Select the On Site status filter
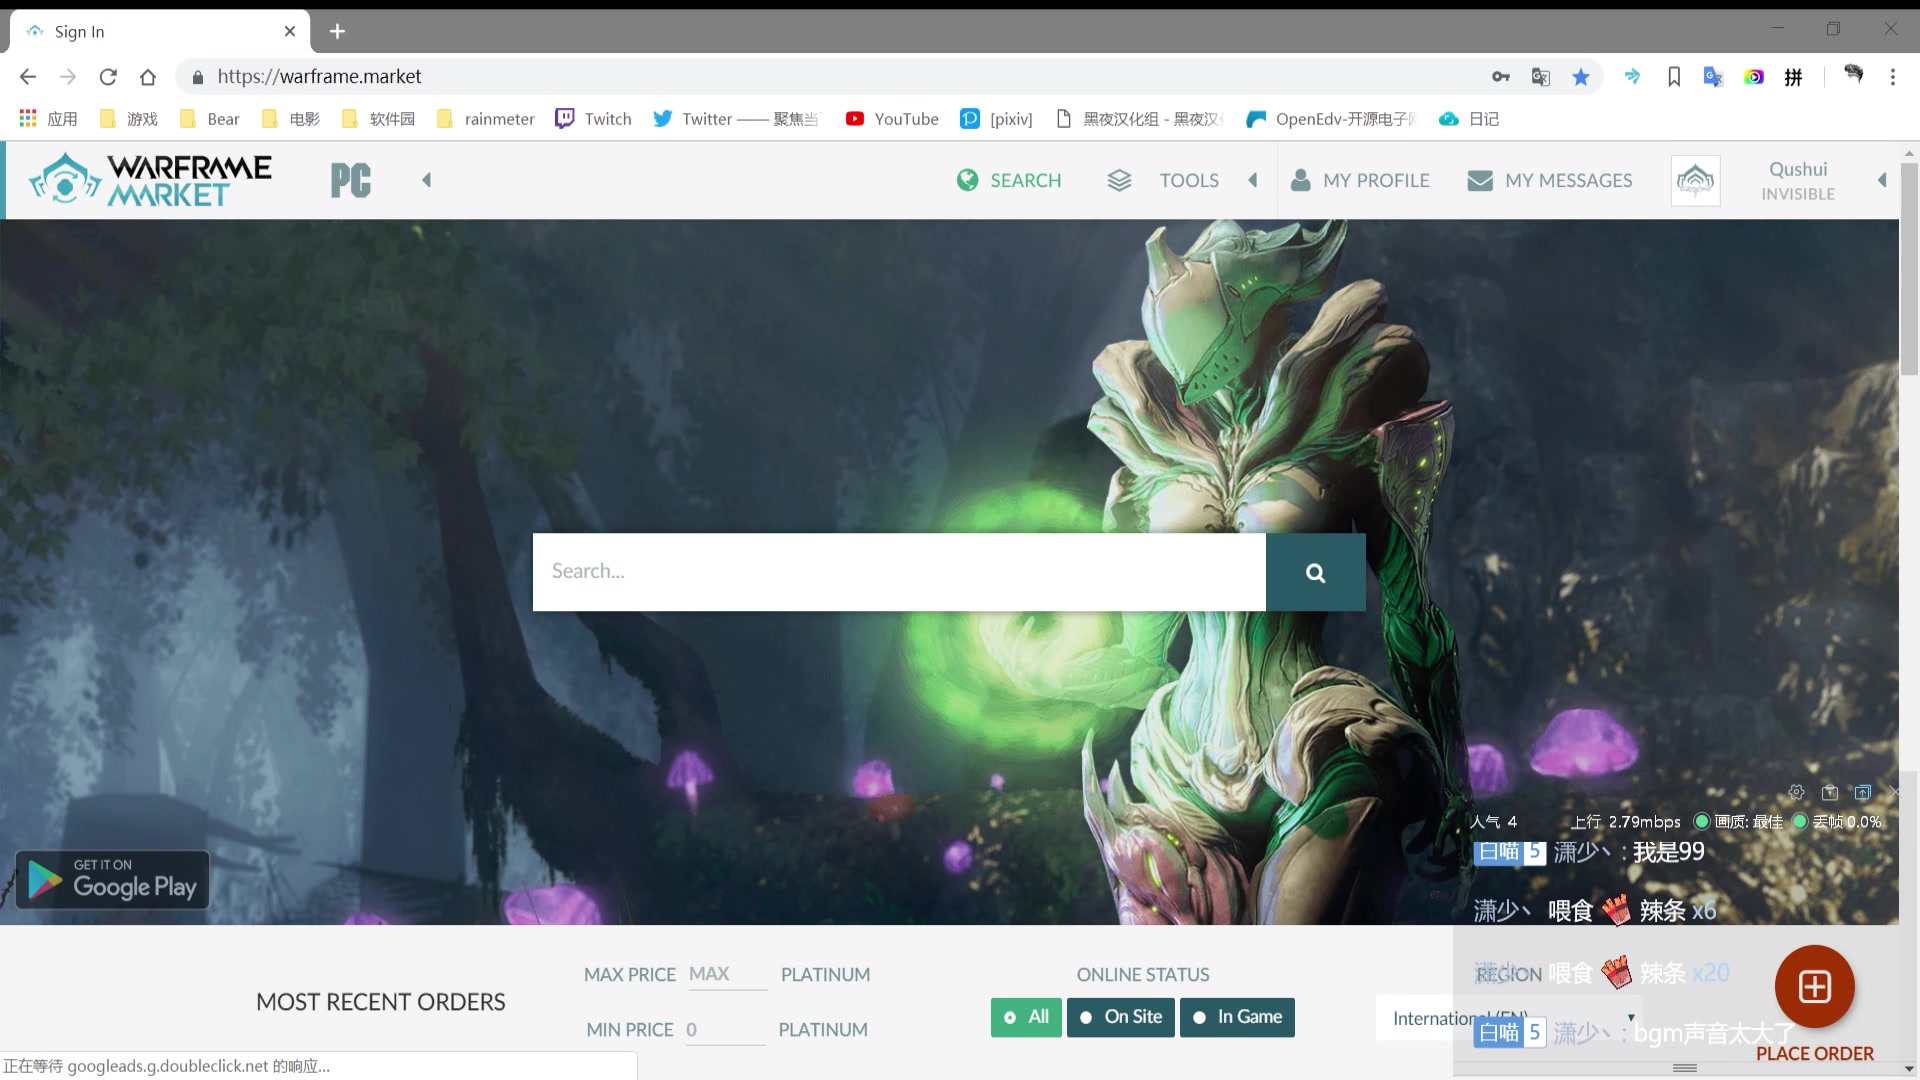The height and width of the screenshot is (1080, 1920). point(1121,1017)
